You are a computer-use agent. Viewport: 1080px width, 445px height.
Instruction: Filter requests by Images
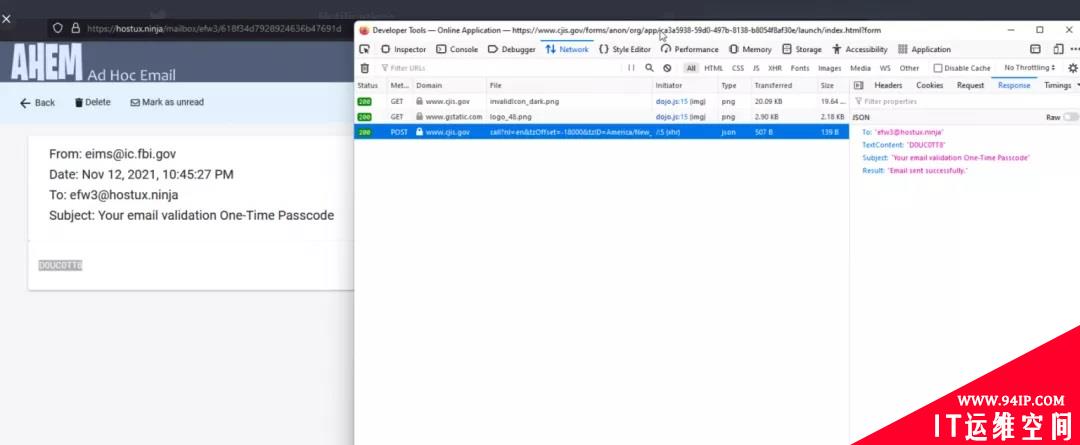(829, 68)
